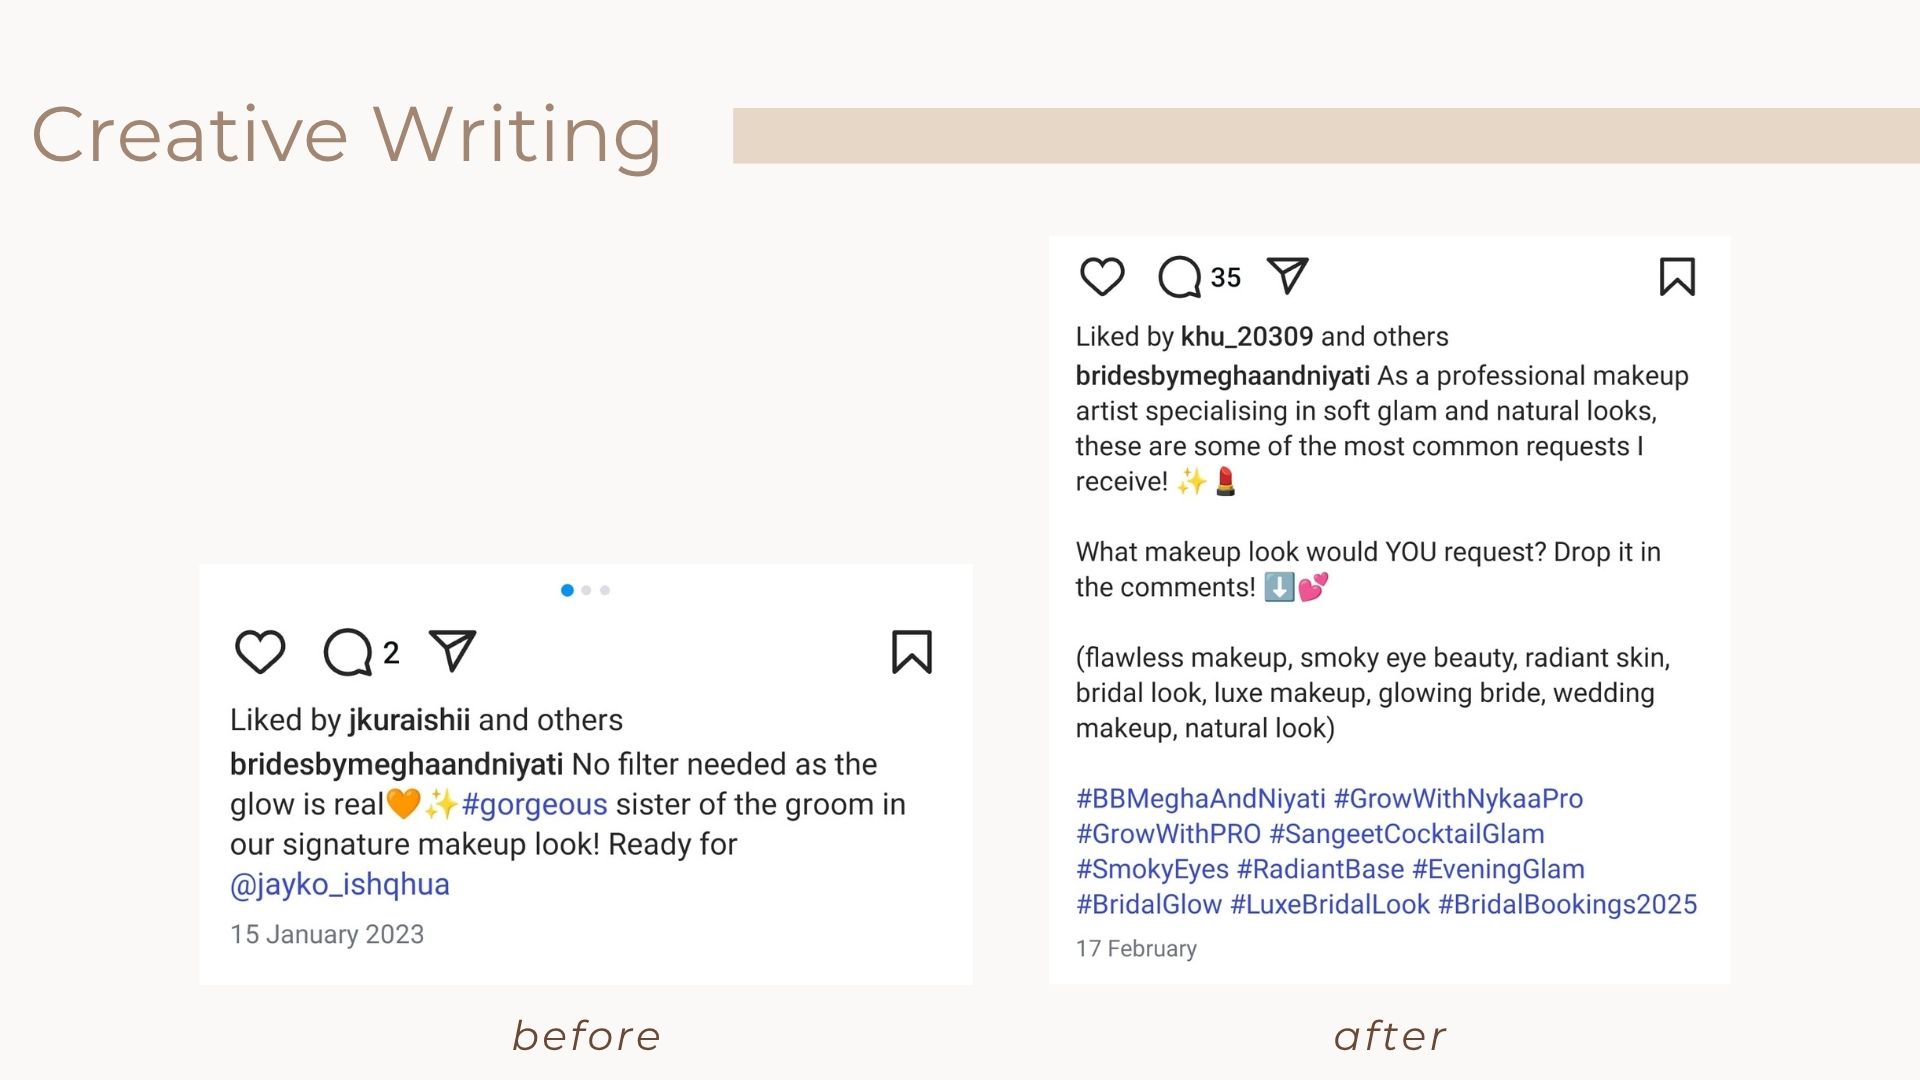Select the second carousel dot indicator
Image resolution: width=1920 pixels, height=1080 pixels.
coord(586,590)
